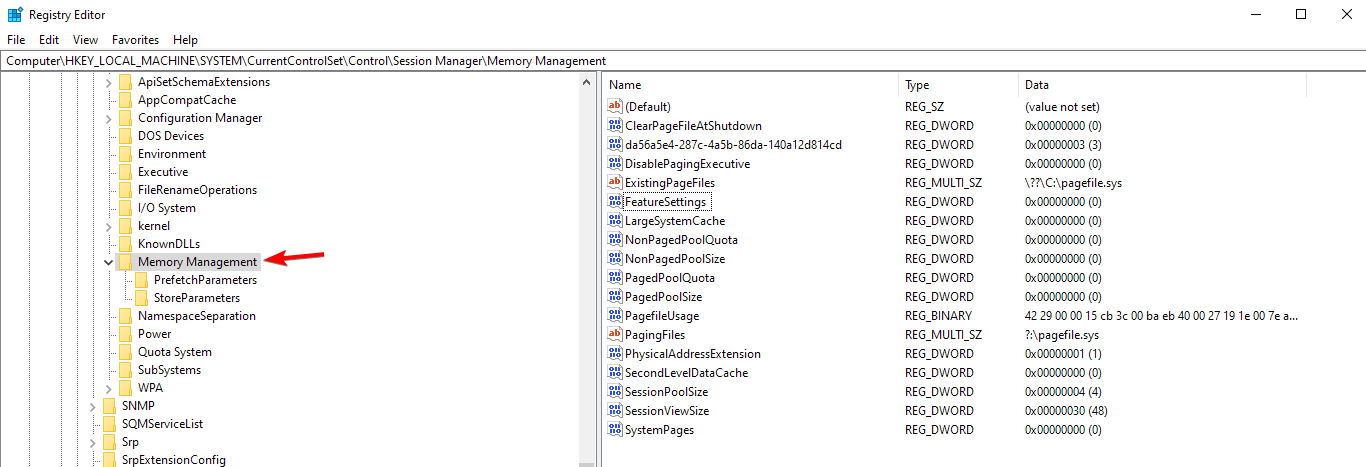Expand the Configuration Manager key
The height and width of the screenshot is (467, 1366).
click(109, 118)
